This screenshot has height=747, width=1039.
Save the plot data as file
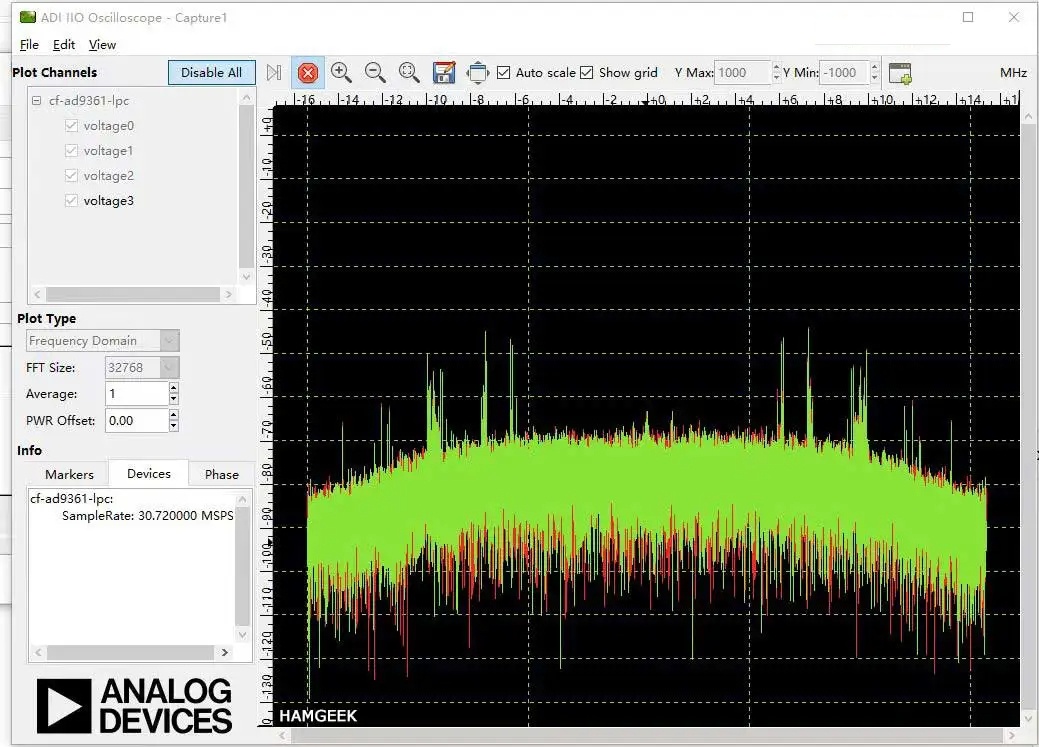(444, 73)
